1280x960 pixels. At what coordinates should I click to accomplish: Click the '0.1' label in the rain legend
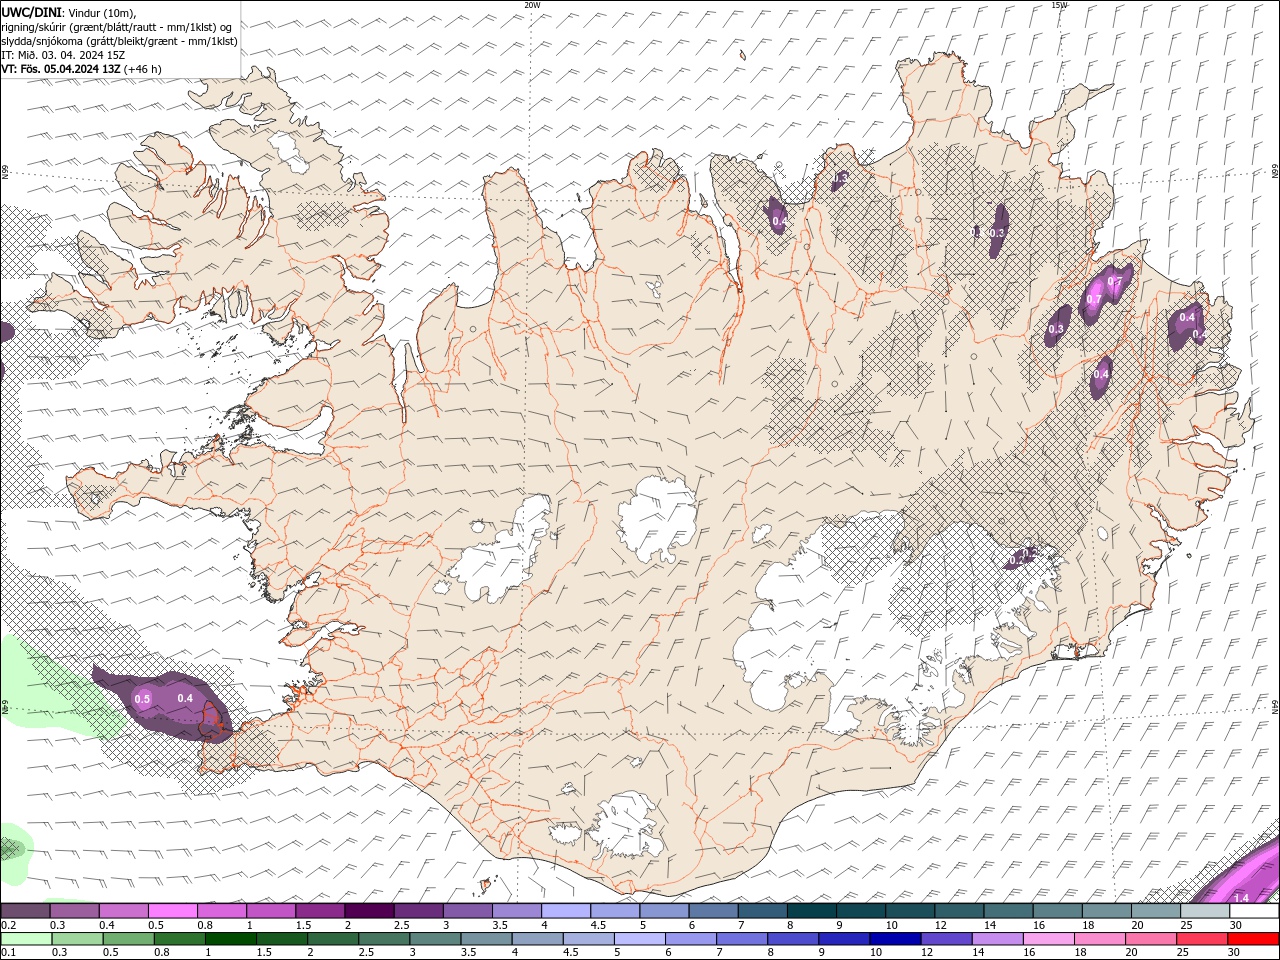[8, 952]
